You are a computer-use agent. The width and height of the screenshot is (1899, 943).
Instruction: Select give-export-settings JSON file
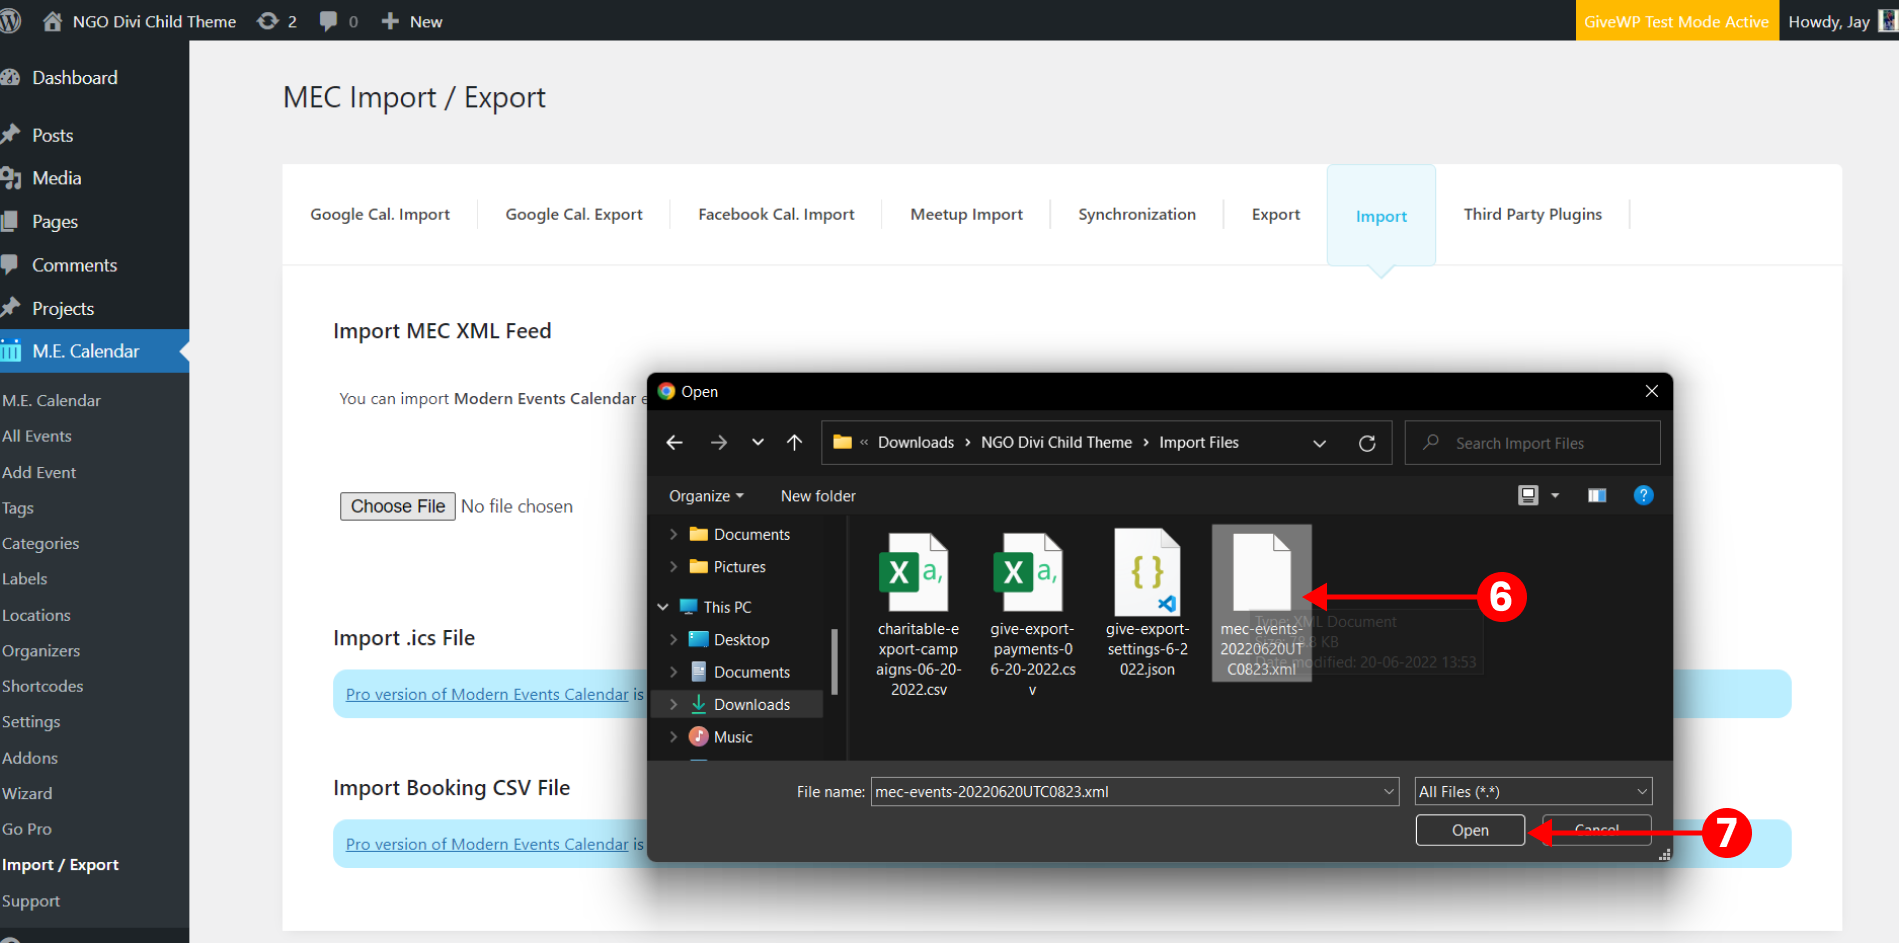(1147, 604)
